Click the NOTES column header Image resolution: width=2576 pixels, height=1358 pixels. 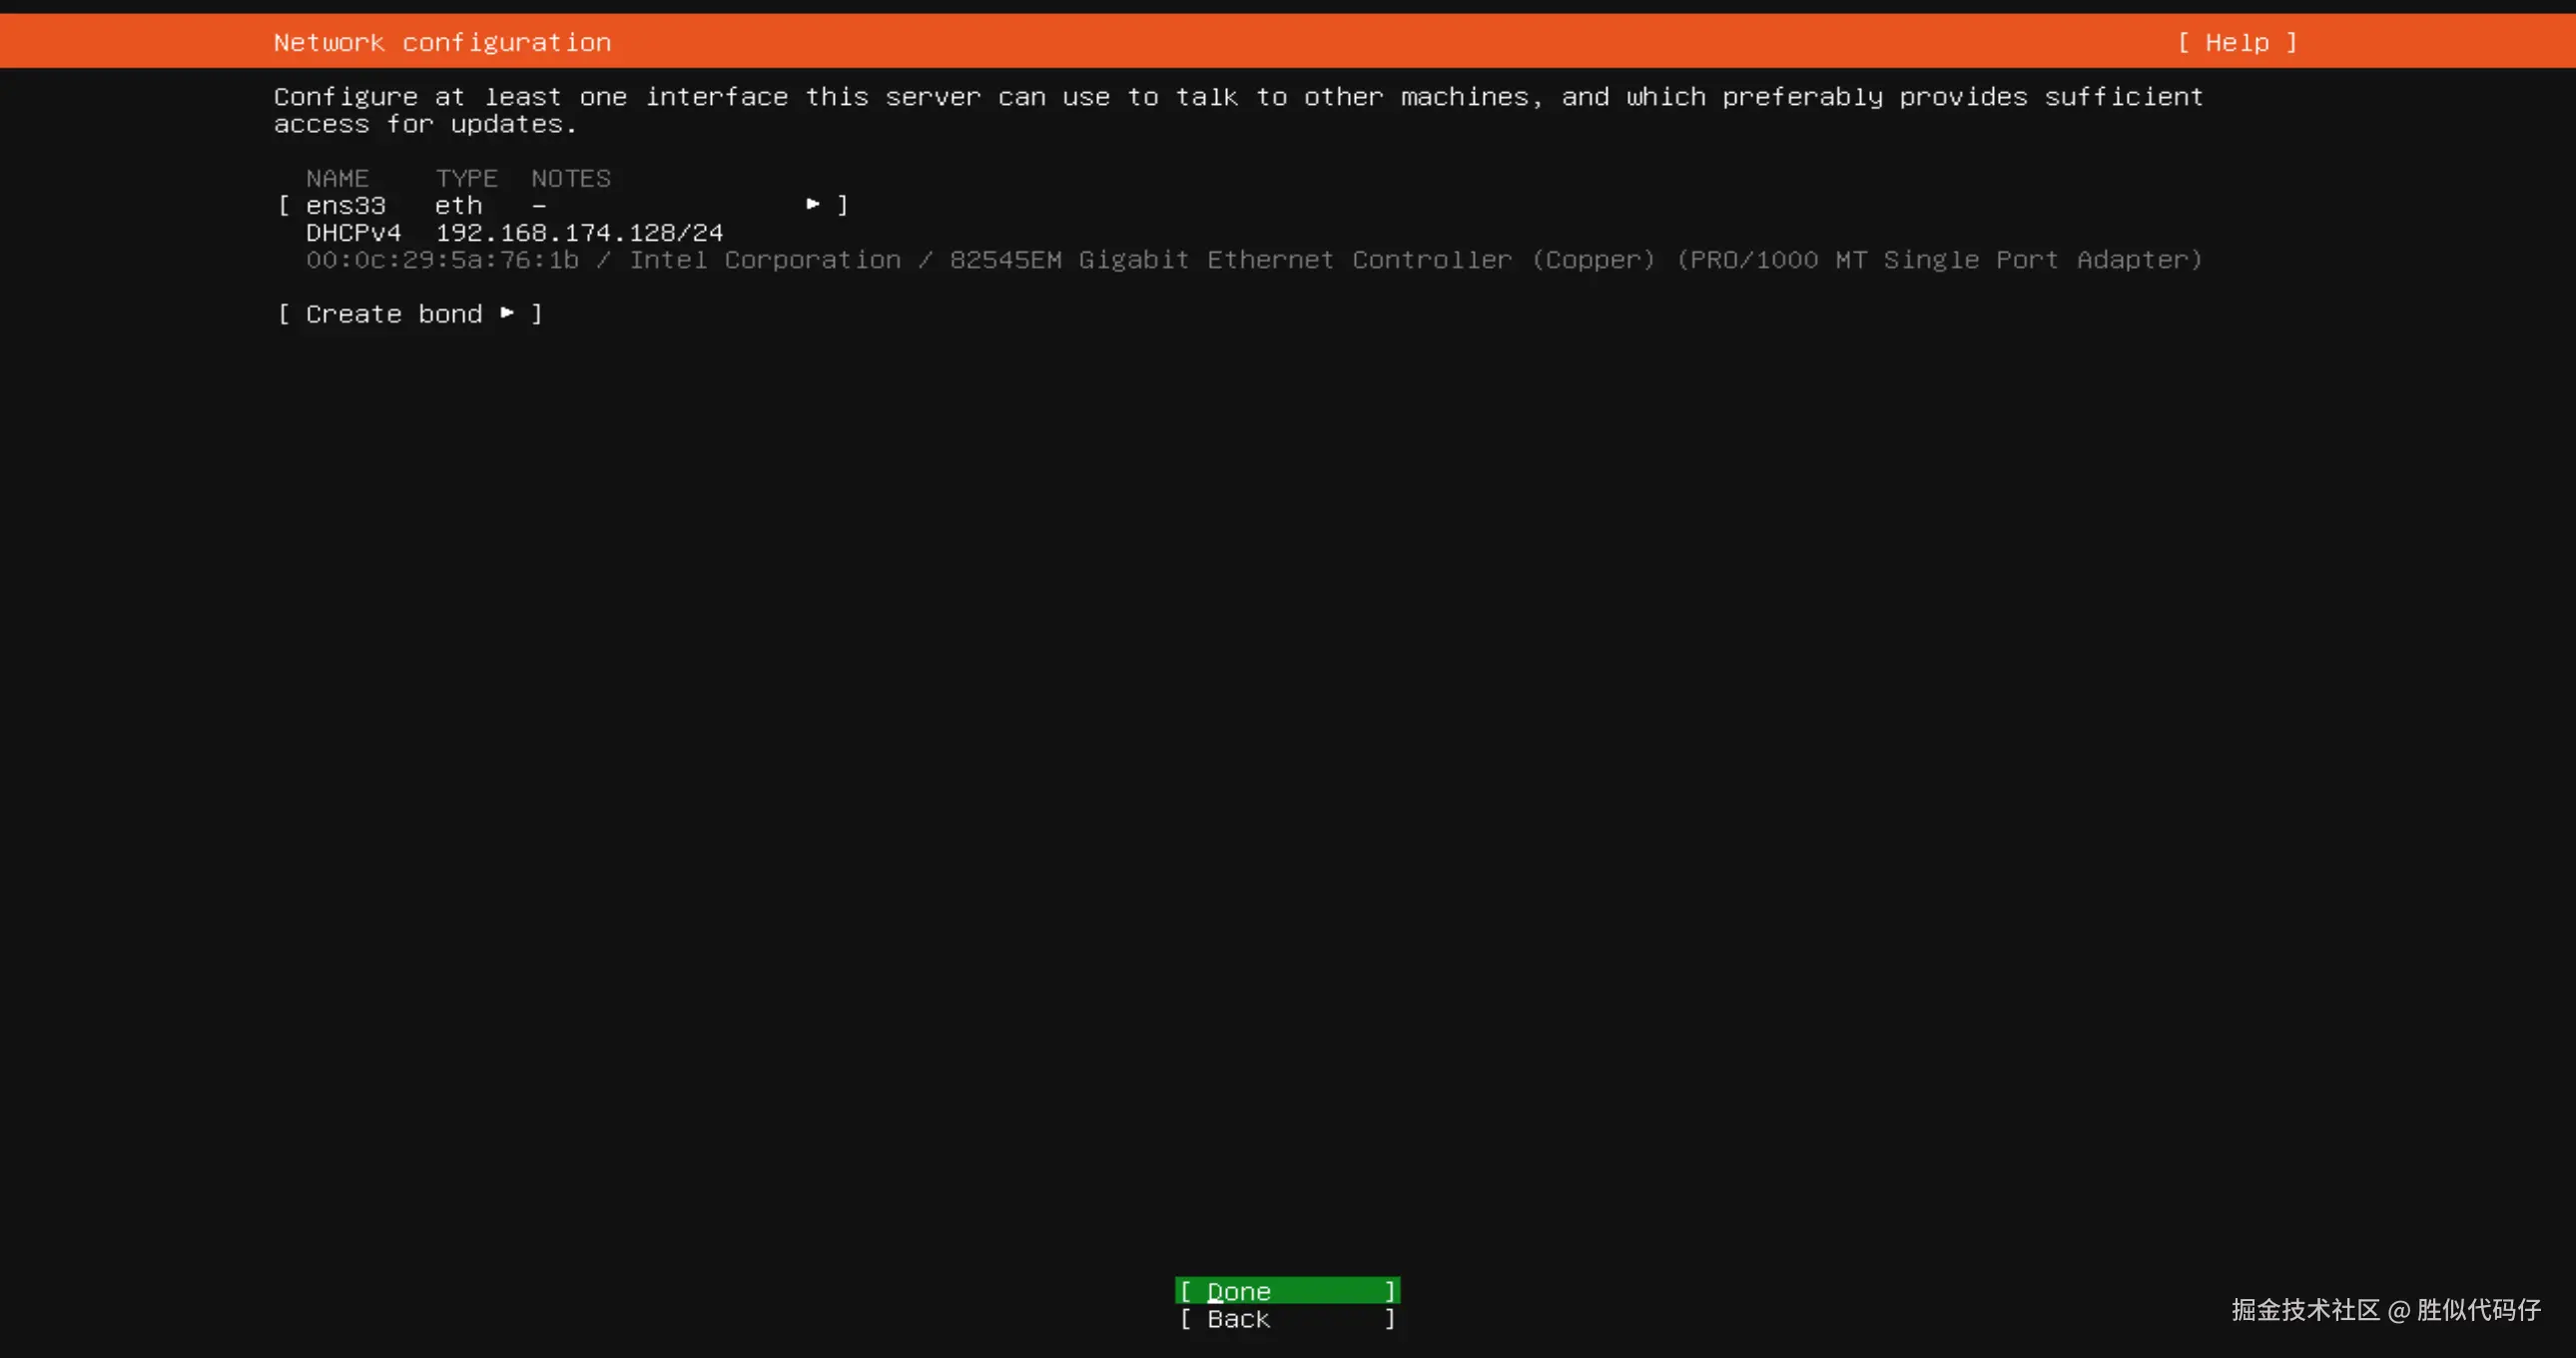click(x=570, y=178)
